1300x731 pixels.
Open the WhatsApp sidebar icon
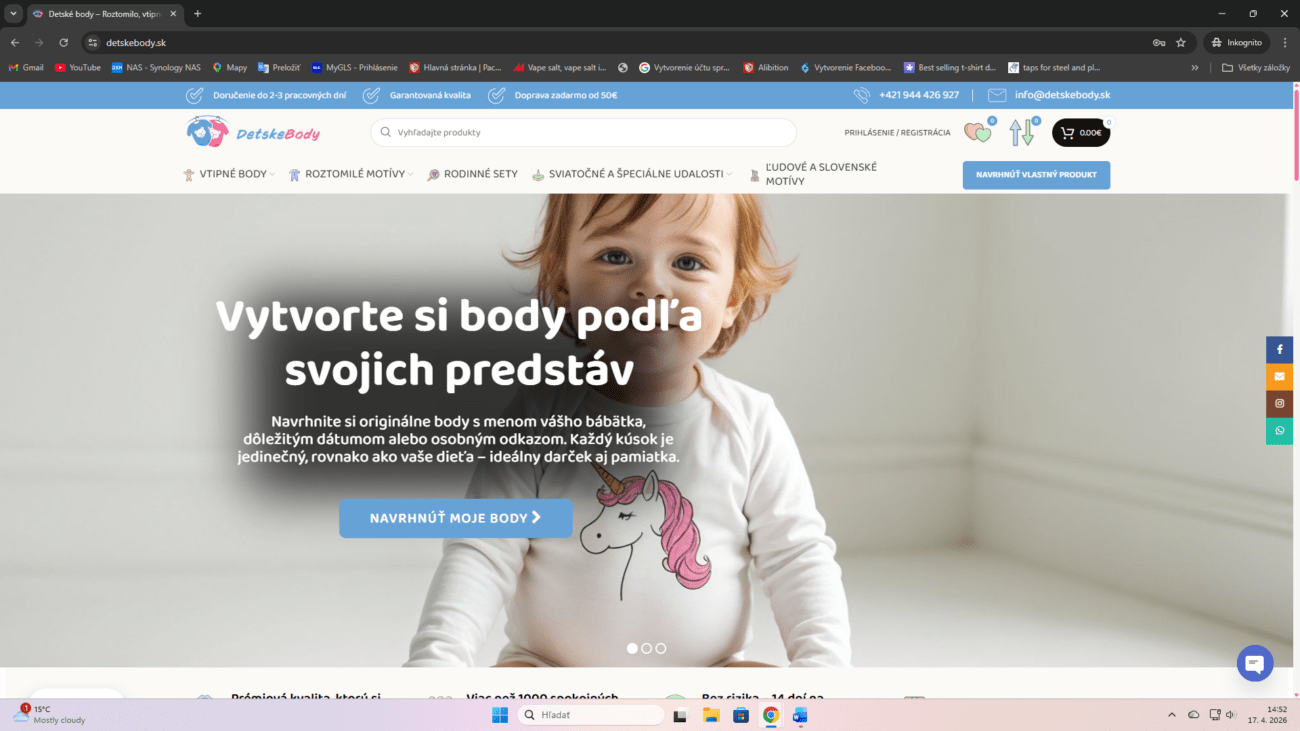(x=1279, y=431)
